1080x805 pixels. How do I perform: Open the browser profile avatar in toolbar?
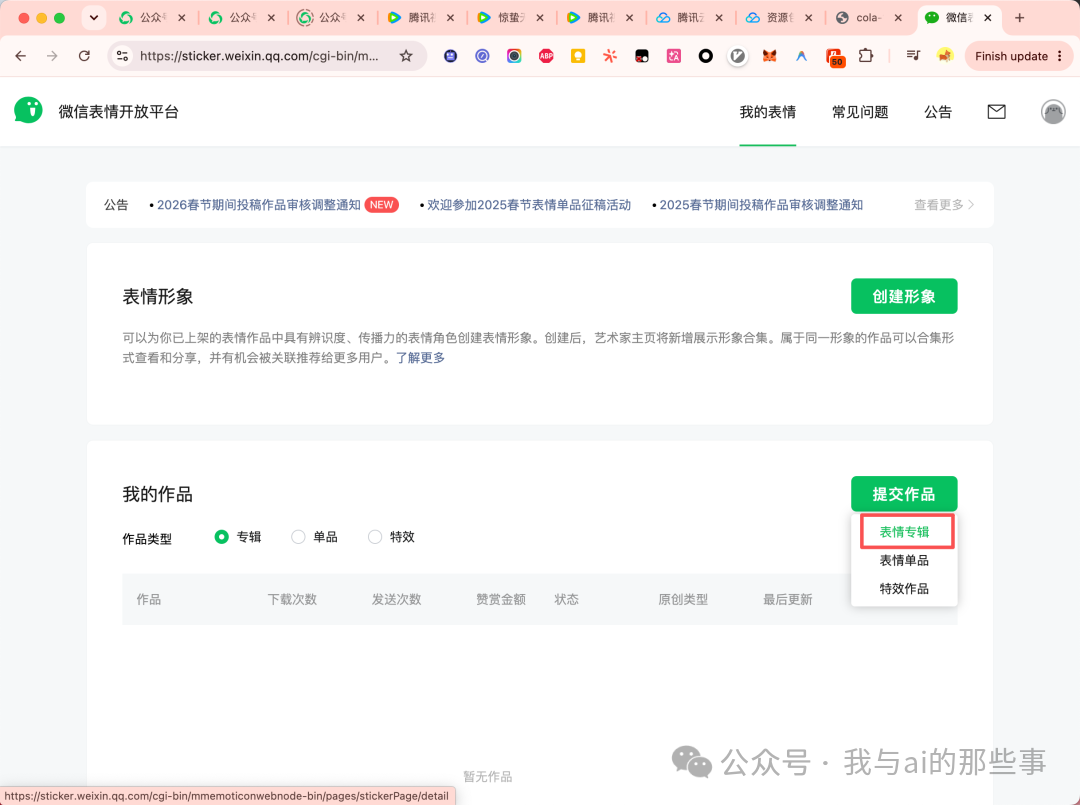[x=944, y=56]
